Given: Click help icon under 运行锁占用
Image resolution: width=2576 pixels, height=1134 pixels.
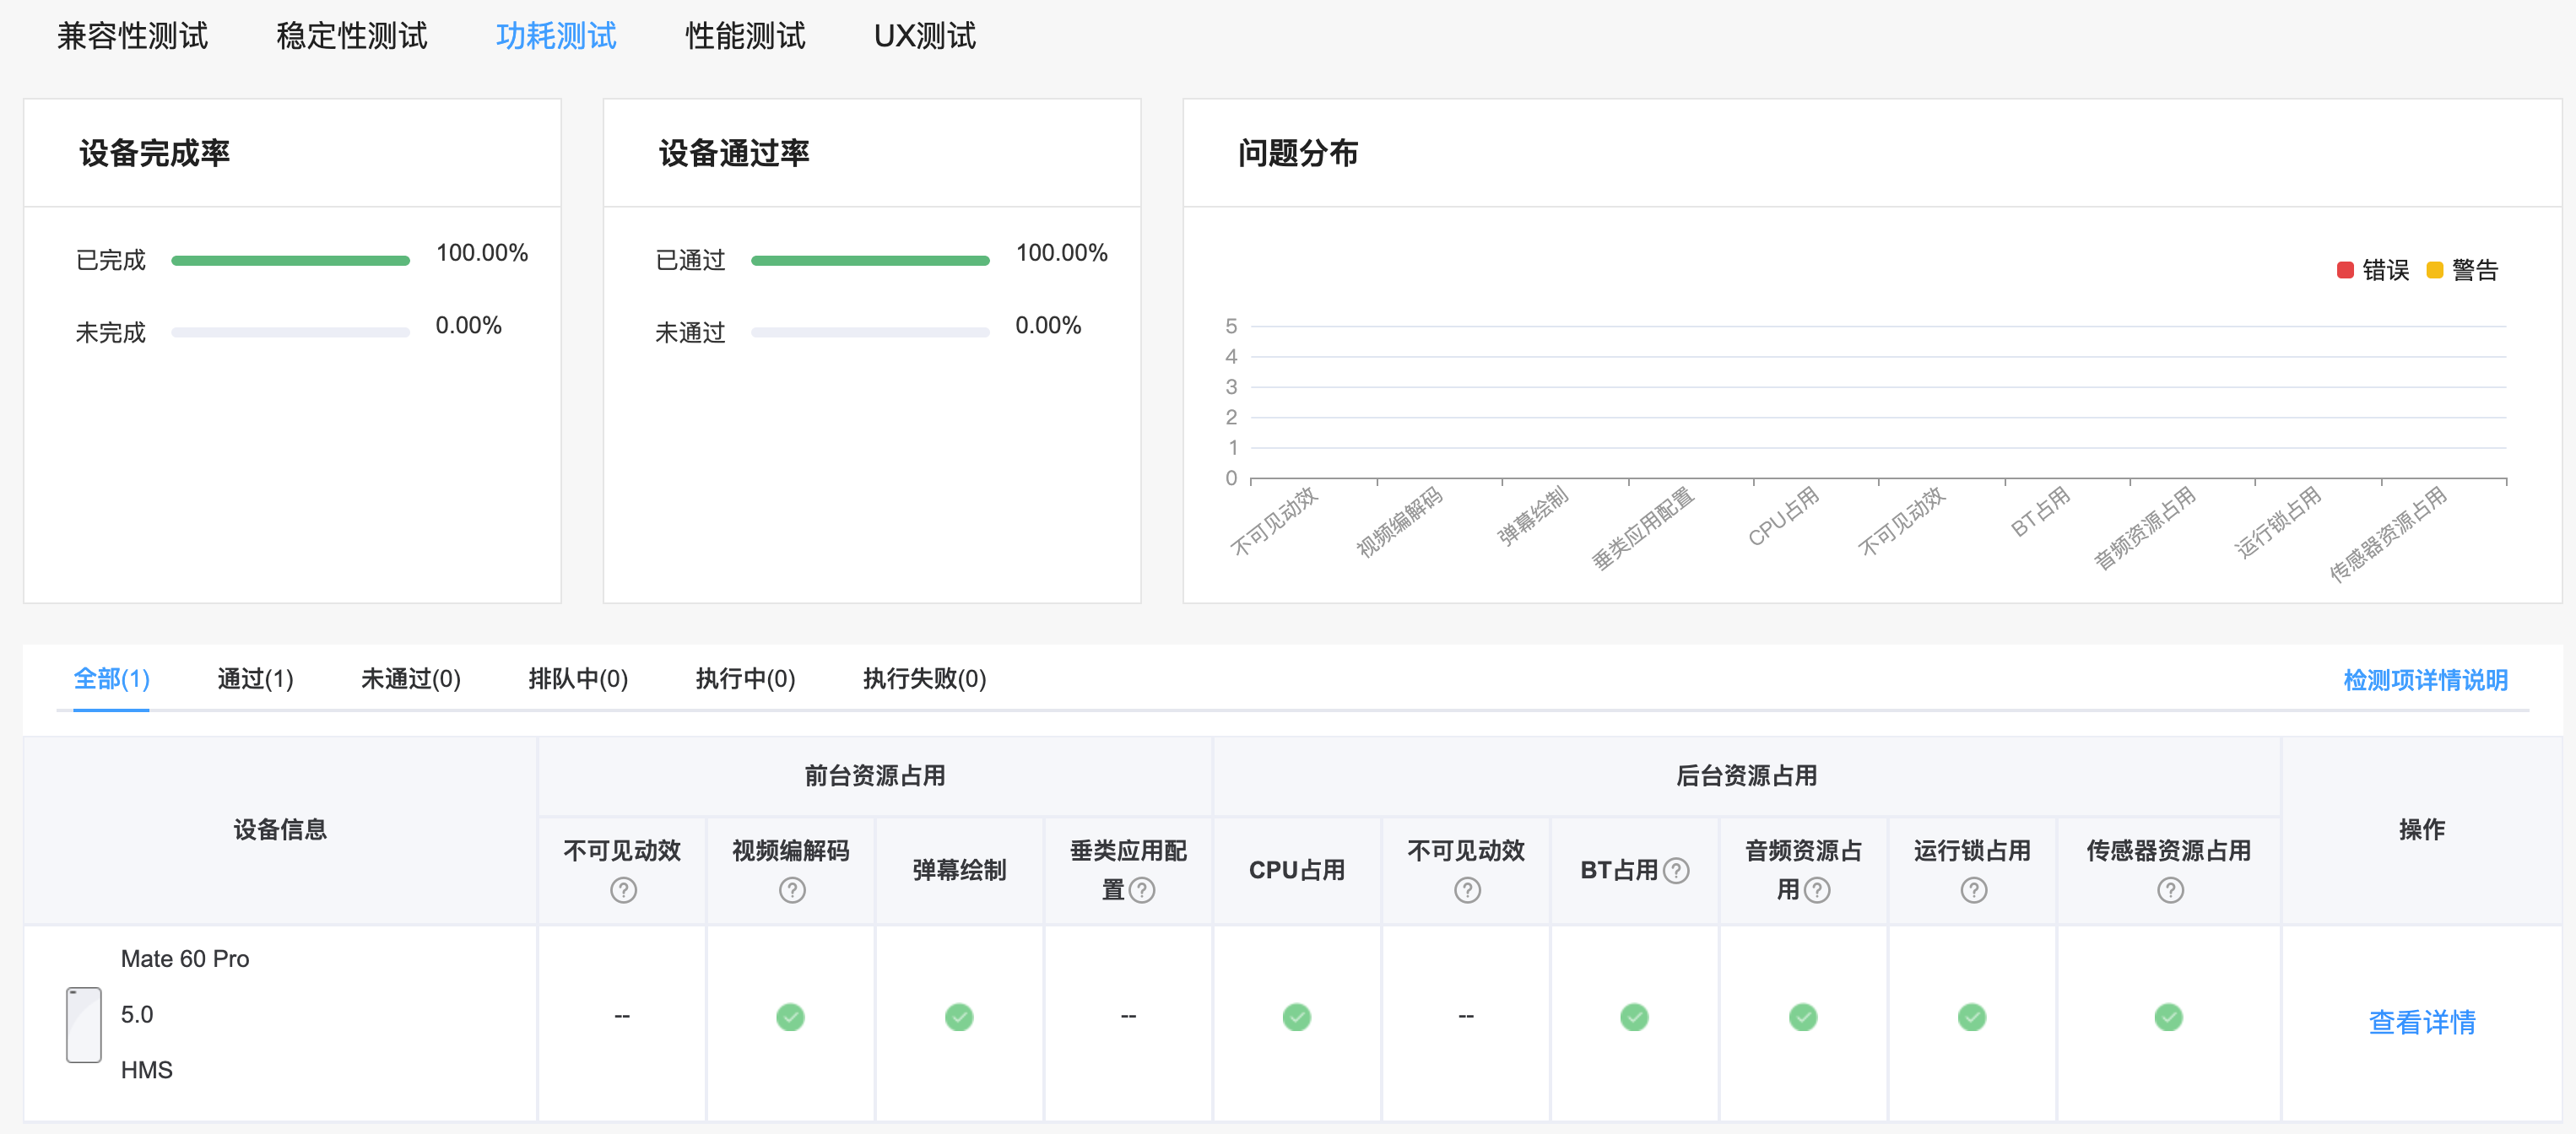Looking at the screenshot, I should [x=1973, y=890].
